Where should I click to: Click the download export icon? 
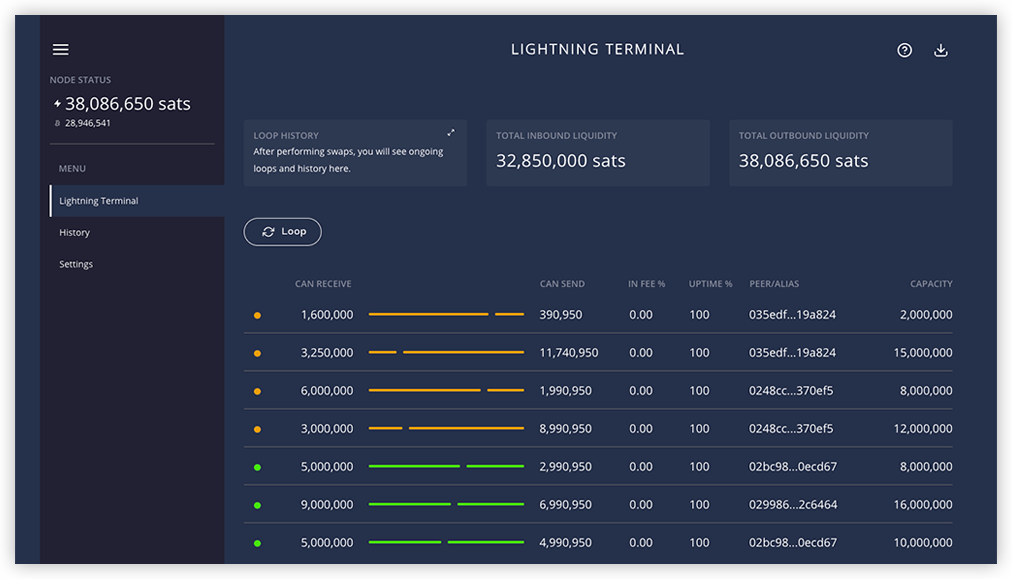[x=940, y=50]
